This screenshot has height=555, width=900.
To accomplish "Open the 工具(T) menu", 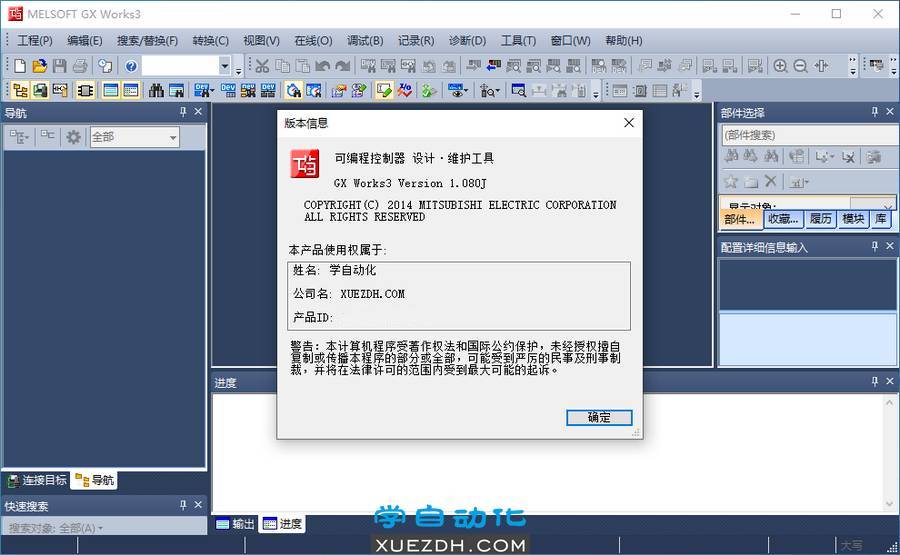I will click(518, 41).
